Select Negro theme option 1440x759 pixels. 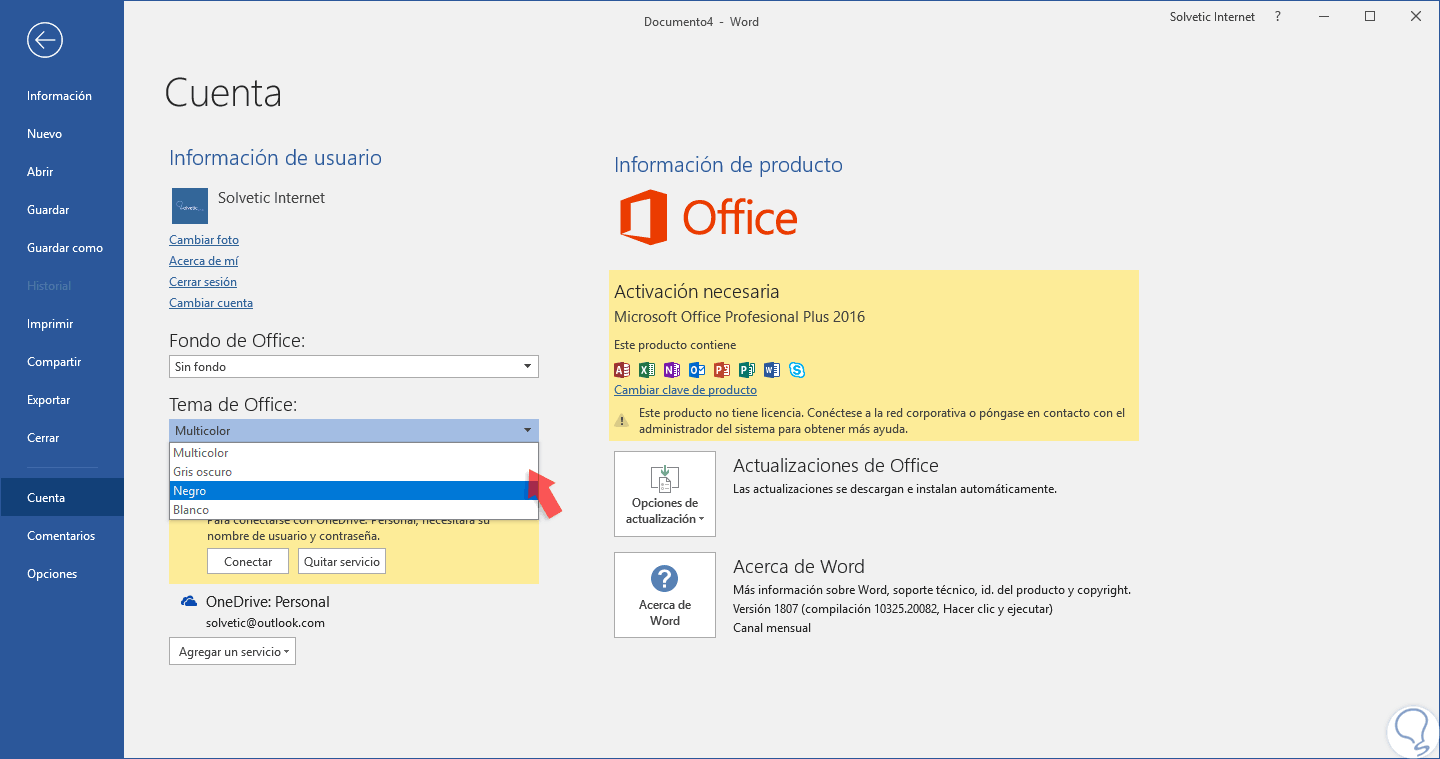pyautogui.click(x=354, y=491)
